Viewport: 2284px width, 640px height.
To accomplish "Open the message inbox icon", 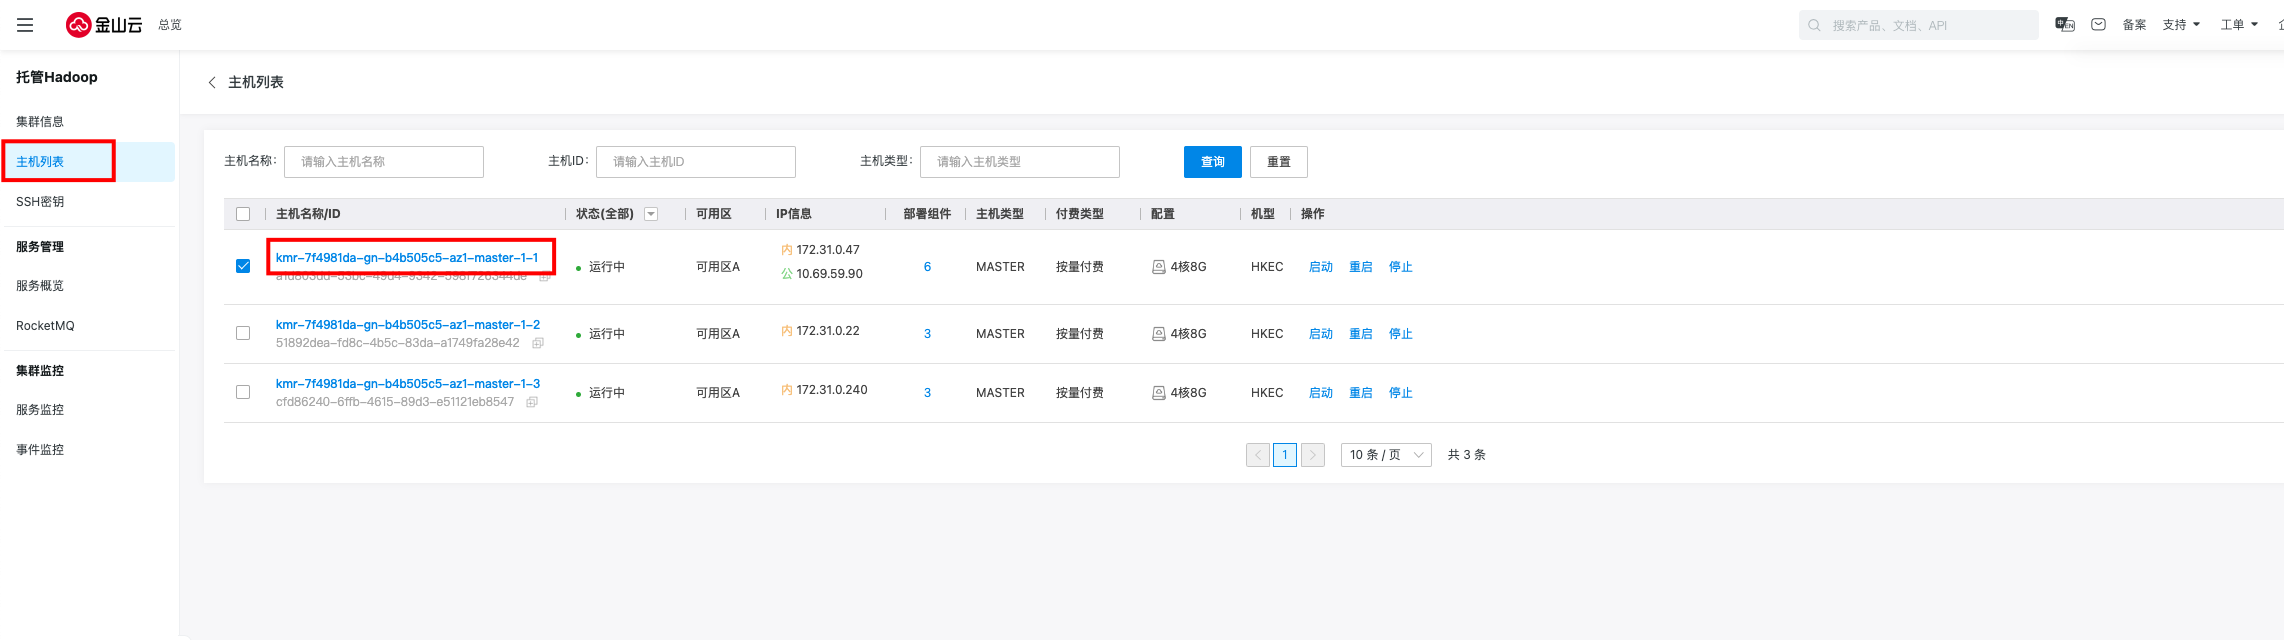I will pos(2098,25).
